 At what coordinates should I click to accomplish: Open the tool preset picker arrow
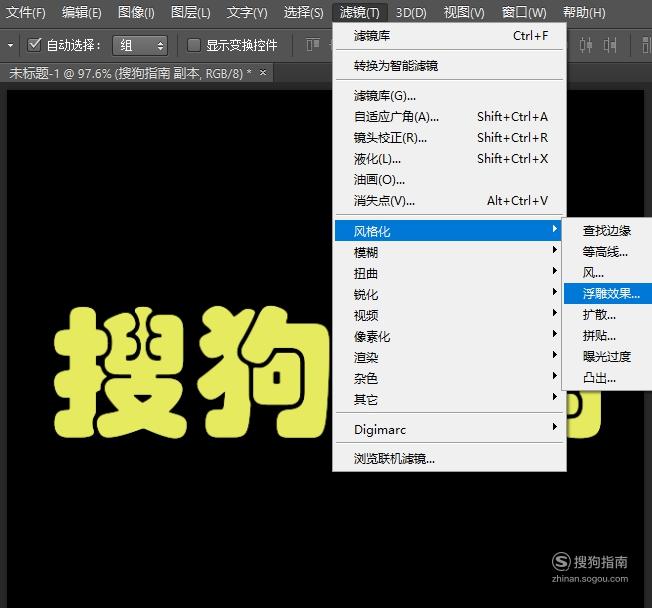coord(10,45)
